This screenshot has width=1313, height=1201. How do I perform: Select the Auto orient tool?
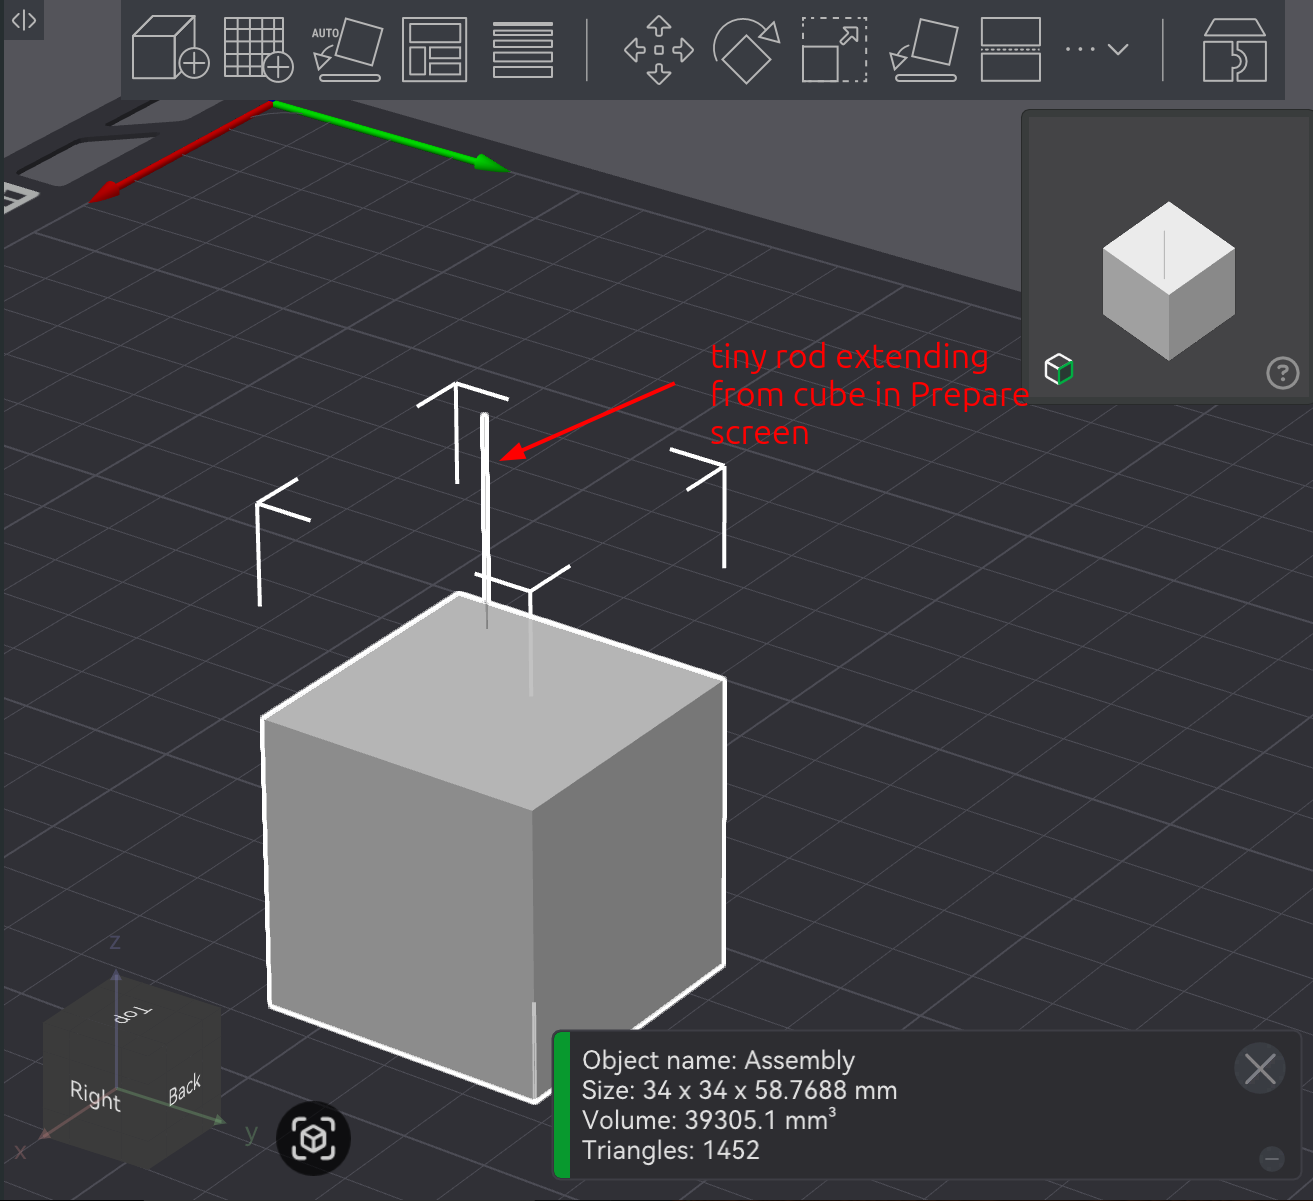tap(347, 49)
